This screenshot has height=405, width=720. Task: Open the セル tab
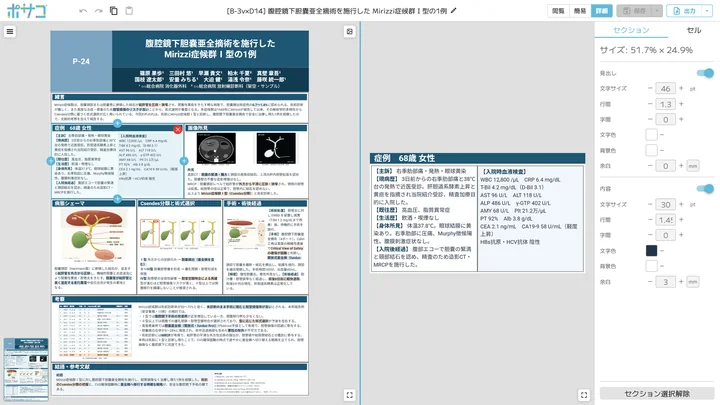tap(693, 30)
